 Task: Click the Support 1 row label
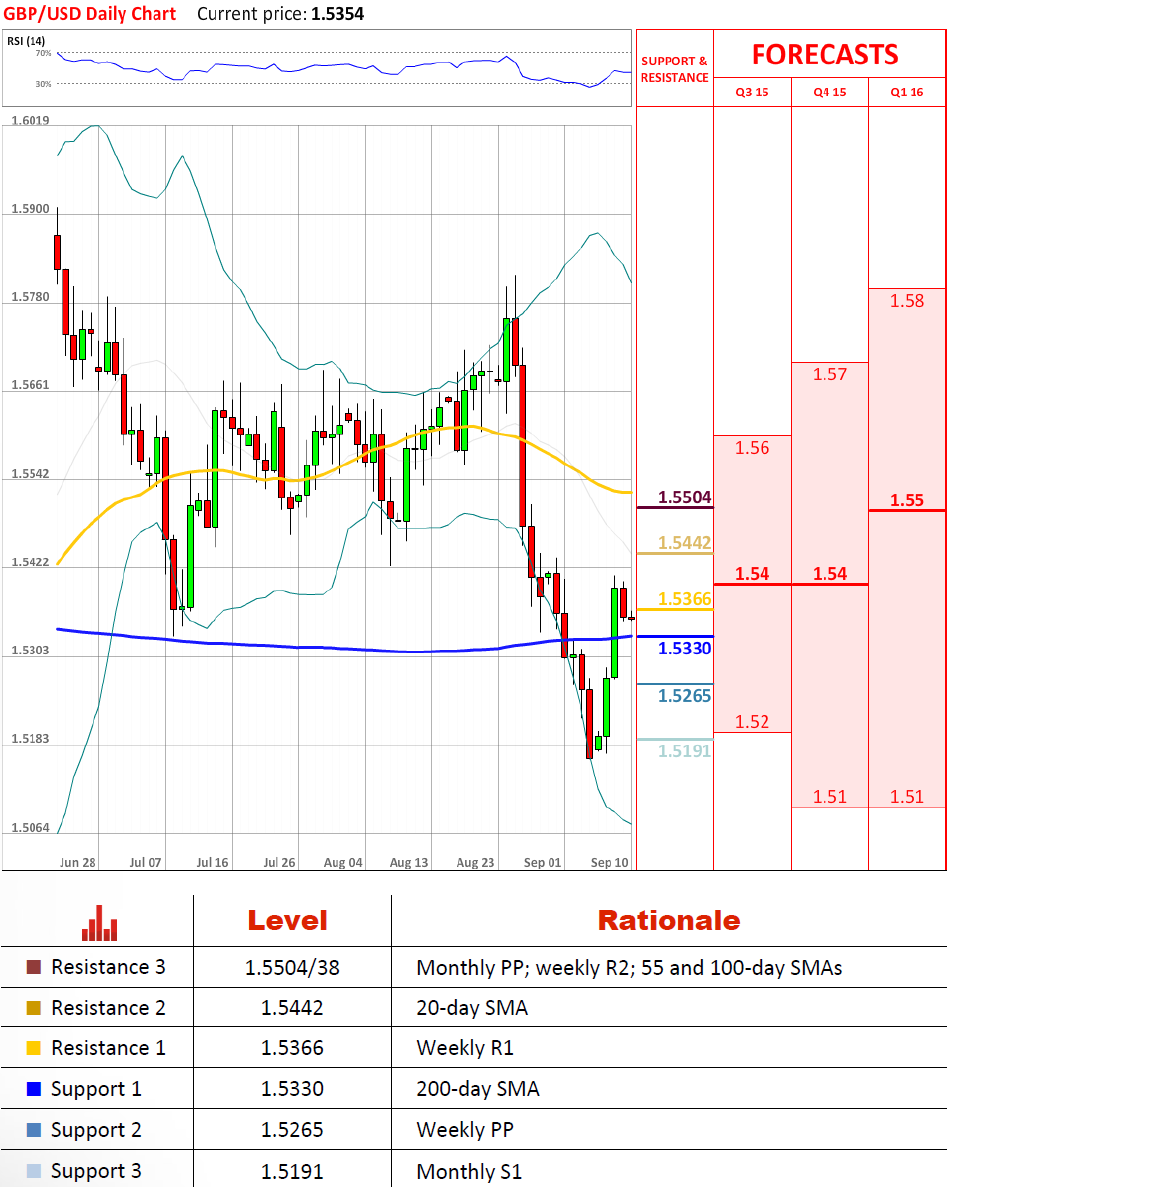(96, 1089)
